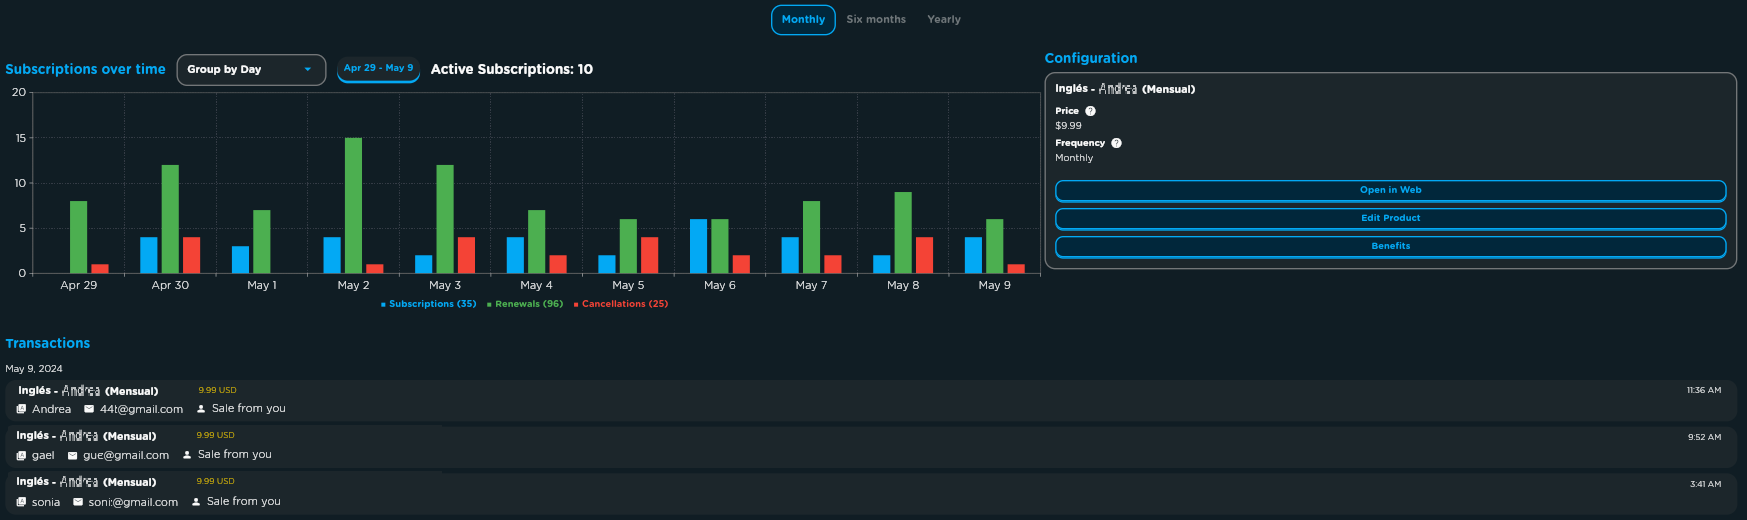Click the envelope icon beside 44t@gmail.com
Screen dimensions: 1747x520
(x=89, y=409)
